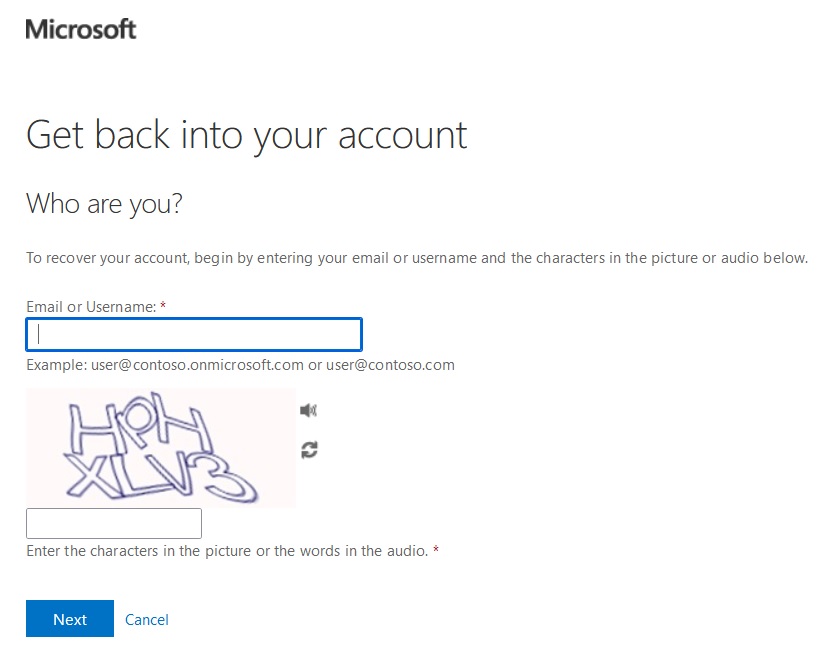The height and width of the screenshot is (650, 825).
Task: Click the user@contoso.onmicrosoft.com example address
Action: tap(197, 365)
